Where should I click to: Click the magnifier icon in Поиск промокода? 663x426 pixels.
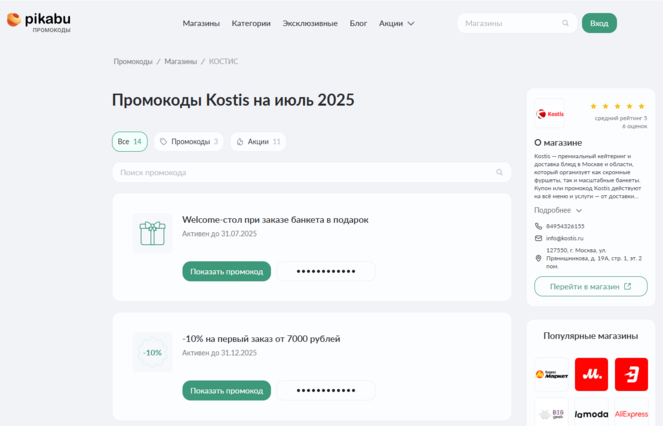point(499,173)
